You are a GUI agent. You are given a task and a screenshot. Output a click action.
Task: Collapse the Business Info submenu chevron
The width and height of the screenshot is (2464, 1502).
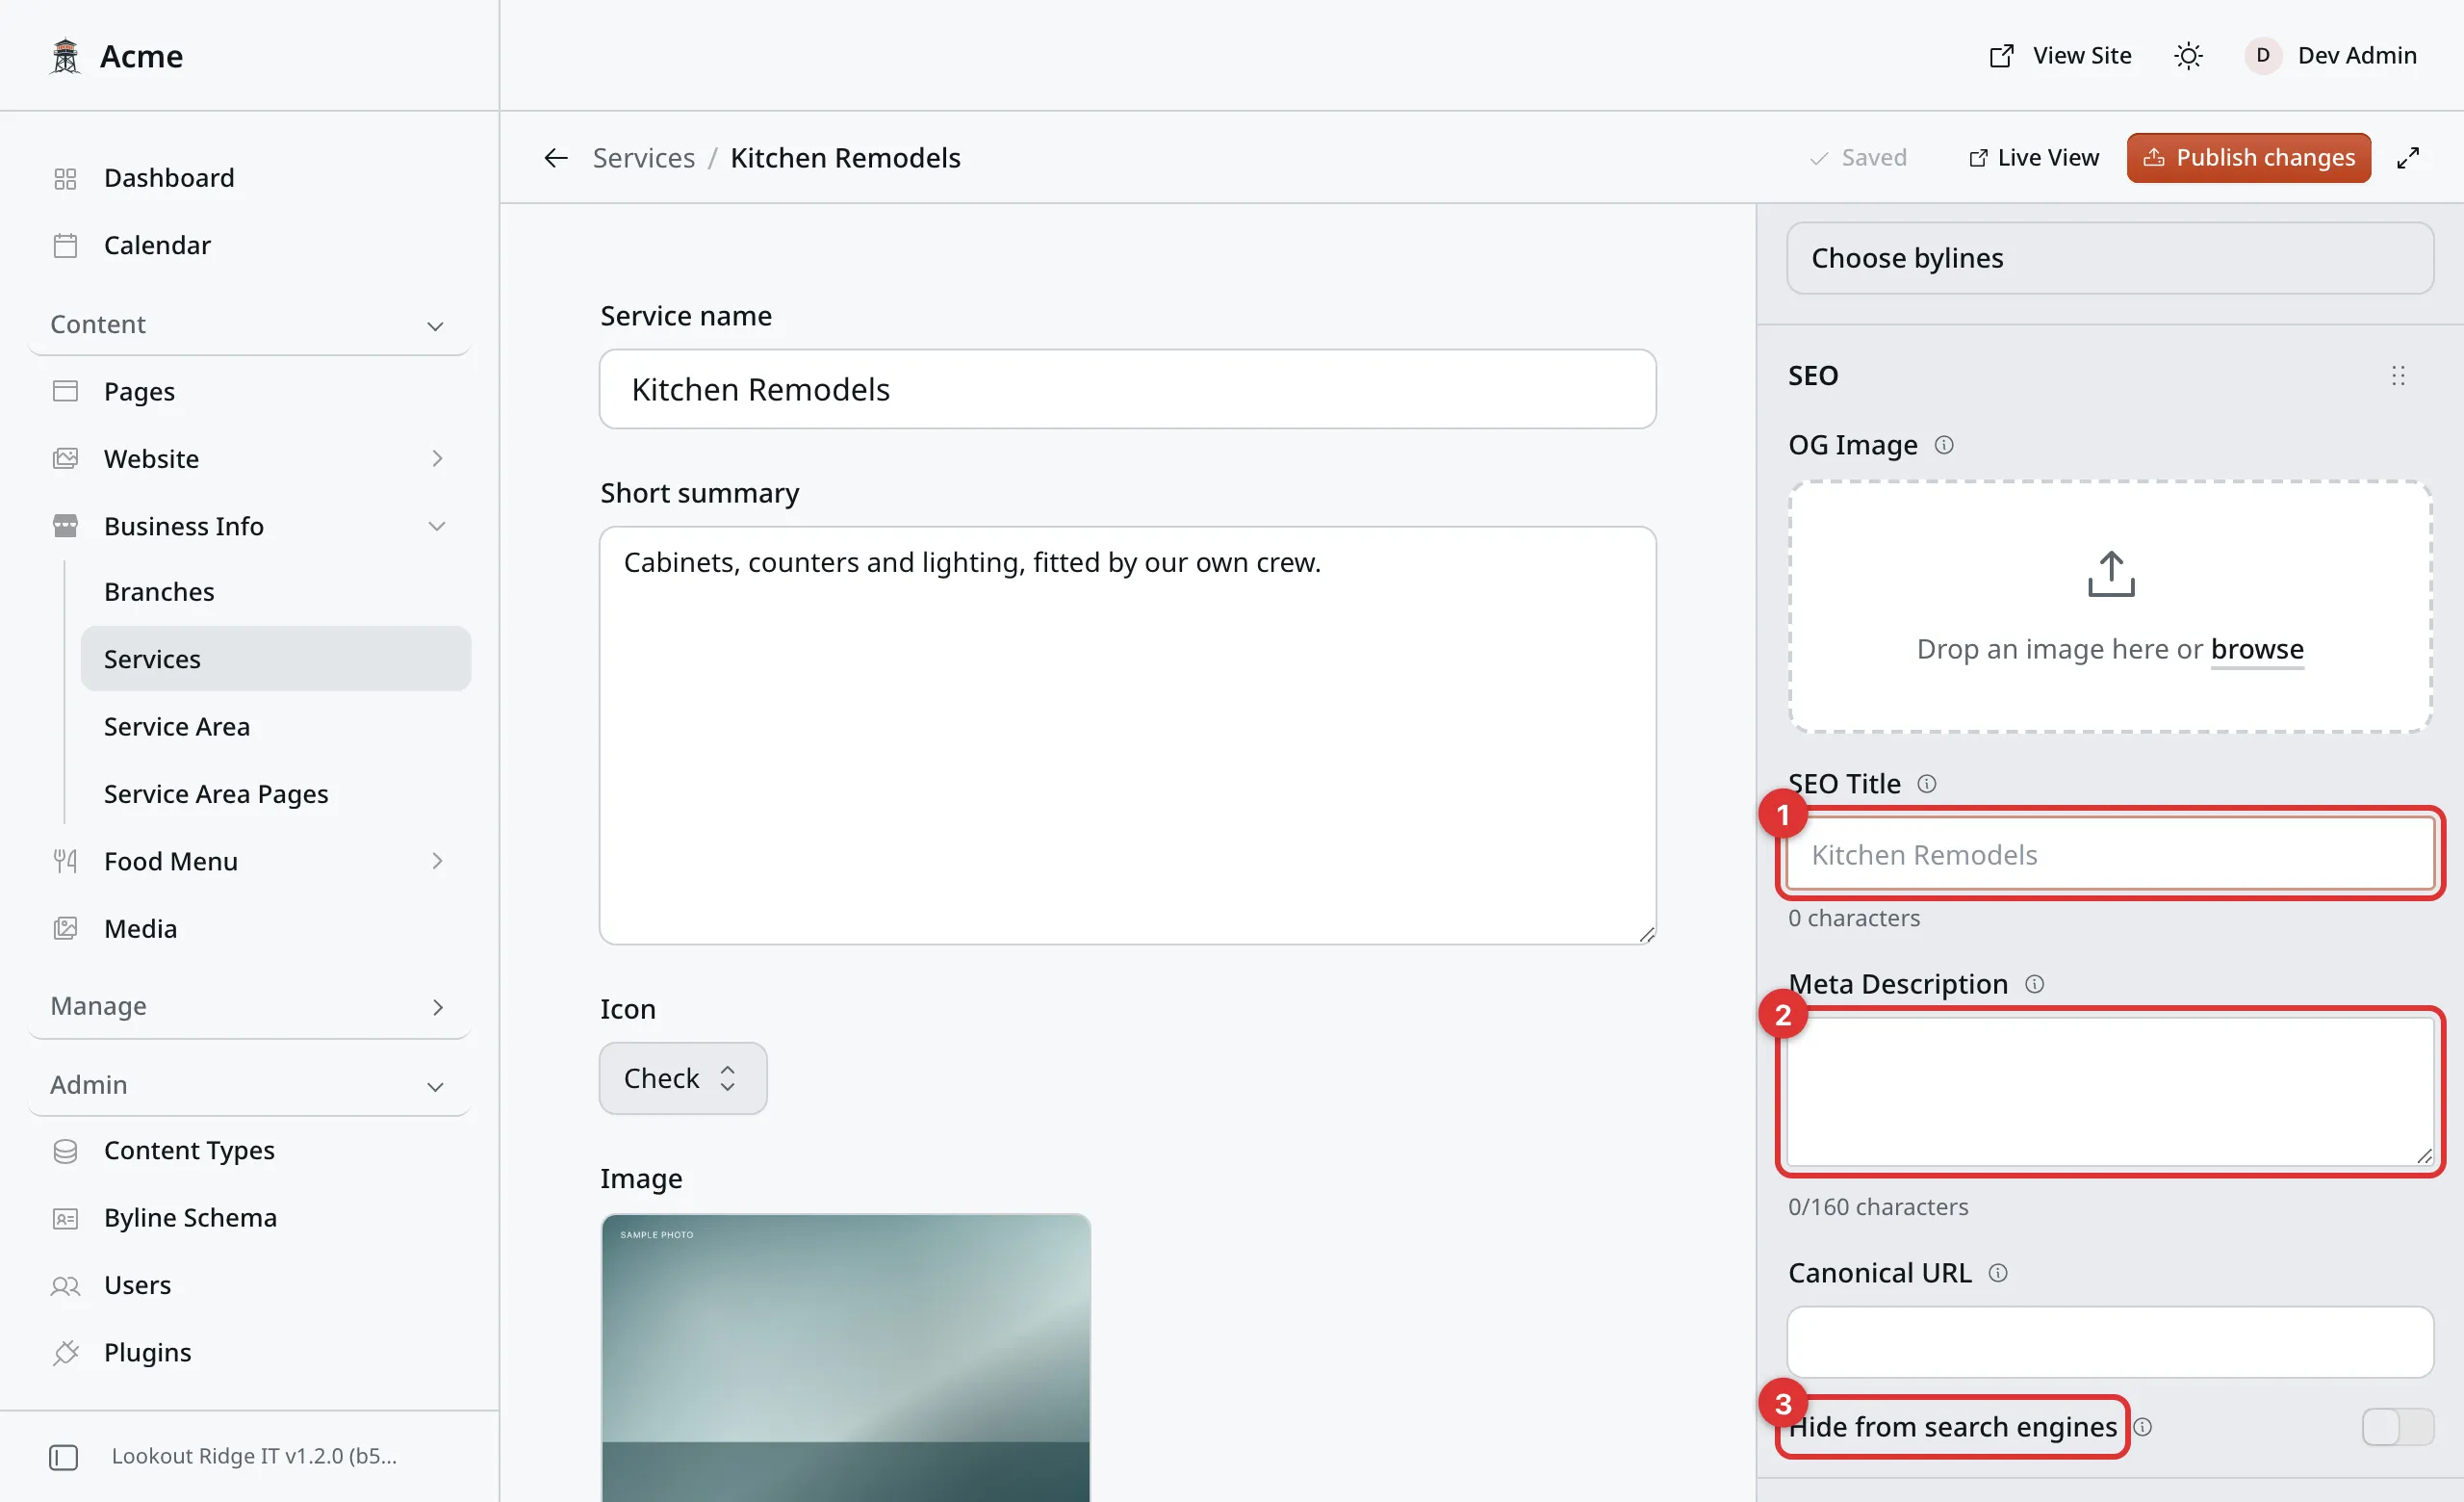pyautogui.click(x=437, y=526)
